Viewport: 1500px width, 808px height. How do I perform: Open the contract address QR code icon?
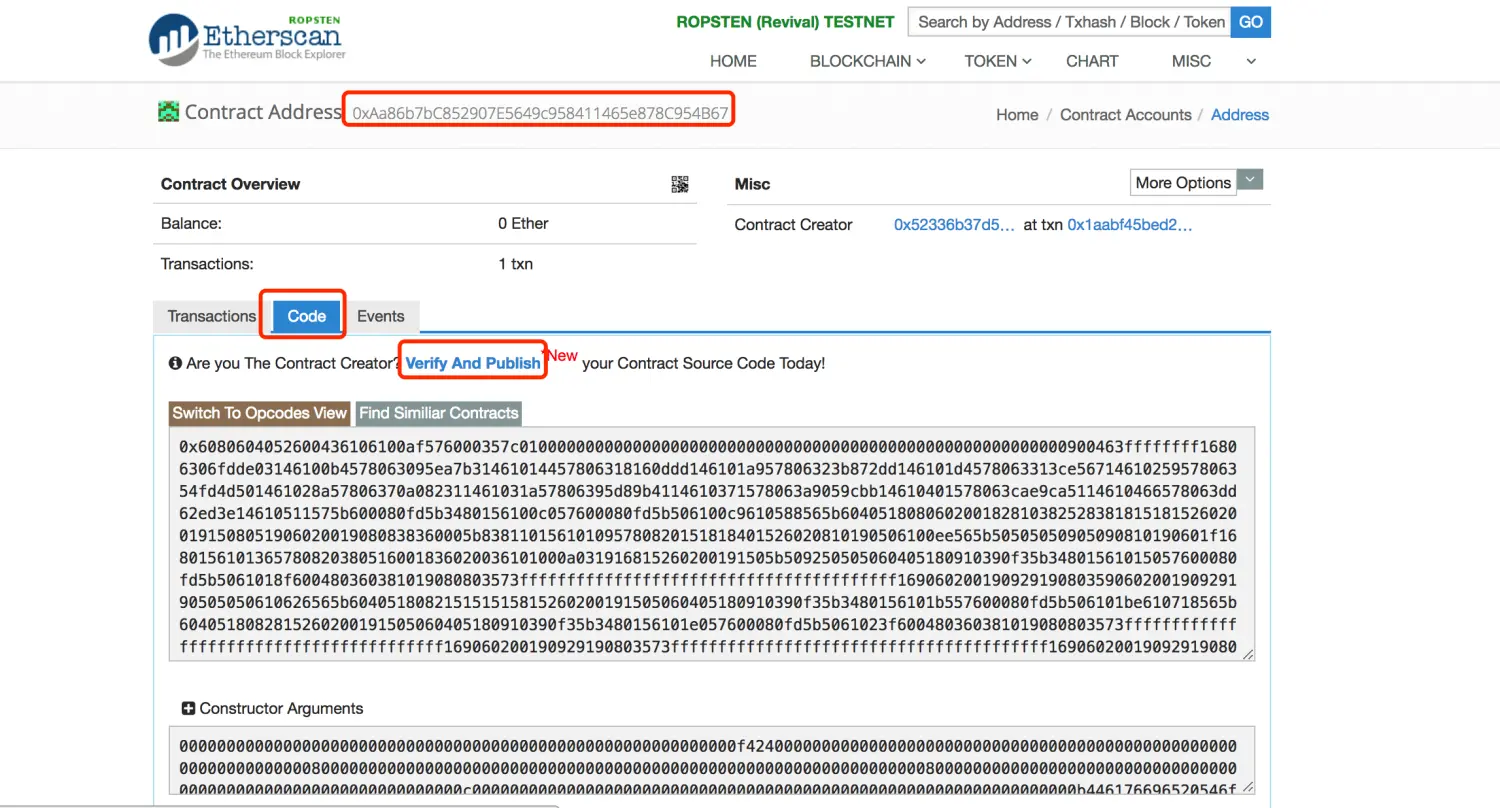(680, 184)
